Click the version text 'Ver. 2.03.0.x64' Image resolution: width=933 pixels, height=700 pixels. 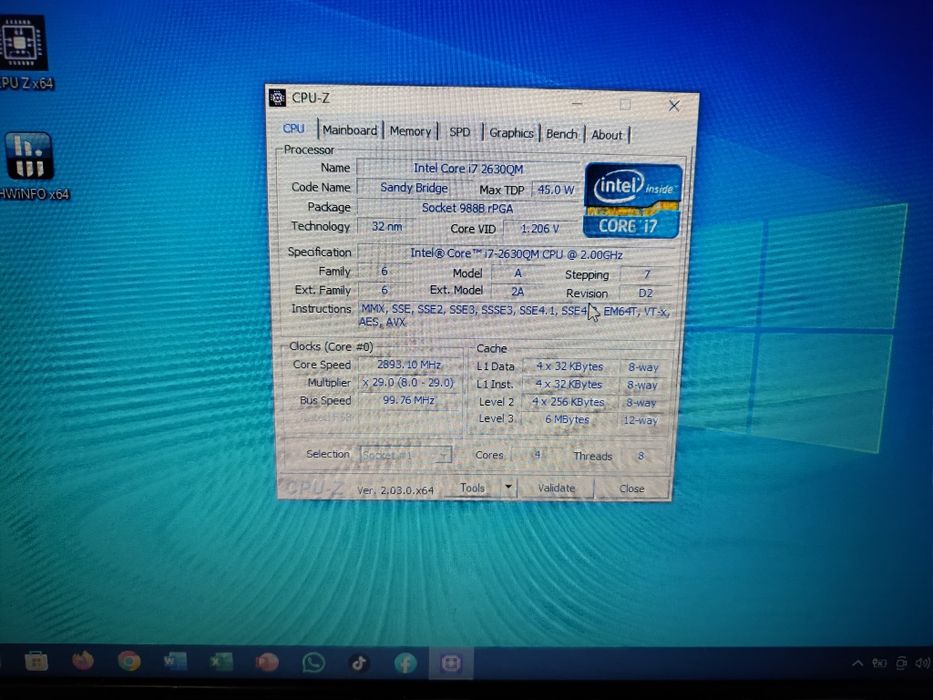click(x=395, y=490)
